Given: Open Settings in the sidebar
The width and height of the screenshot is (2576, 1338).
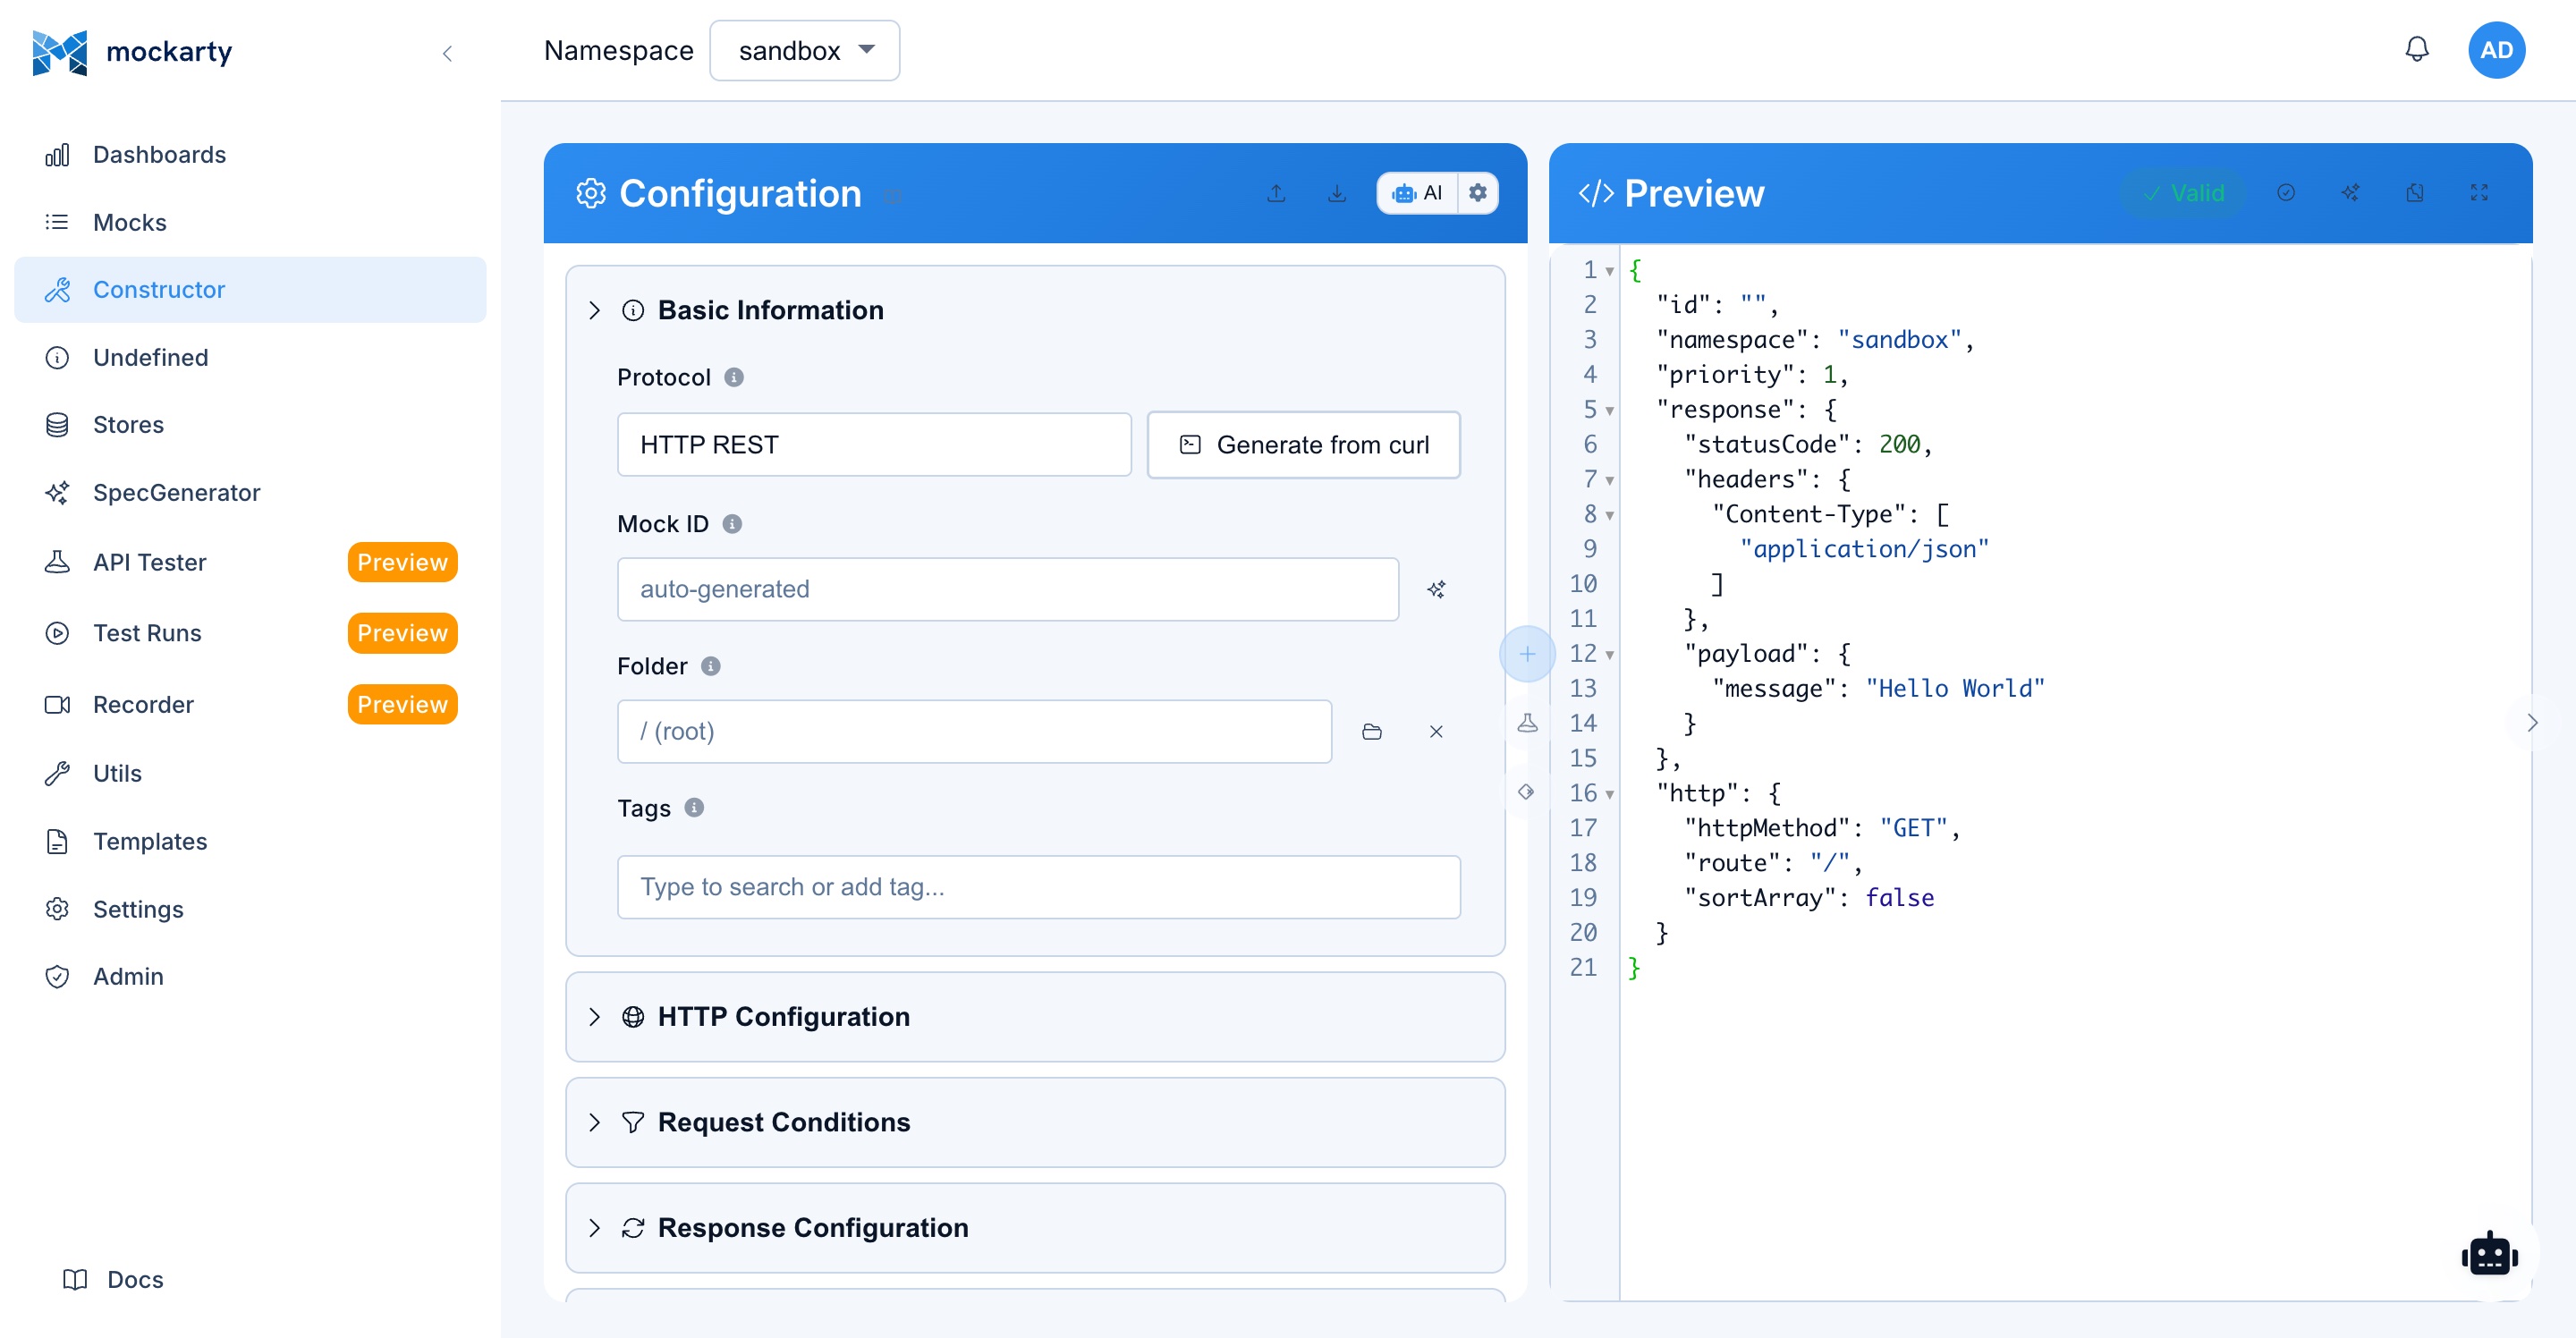Looking at the screenshot, I should point(250,909).
